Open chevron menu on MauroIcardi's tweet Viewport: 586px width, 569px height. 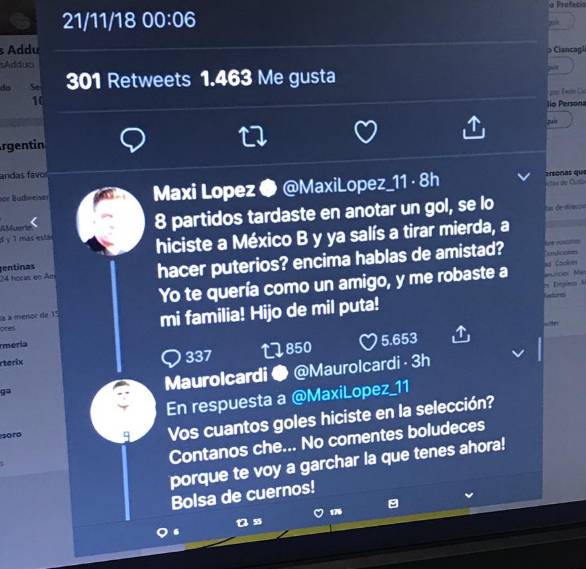[x=518, y=353]
